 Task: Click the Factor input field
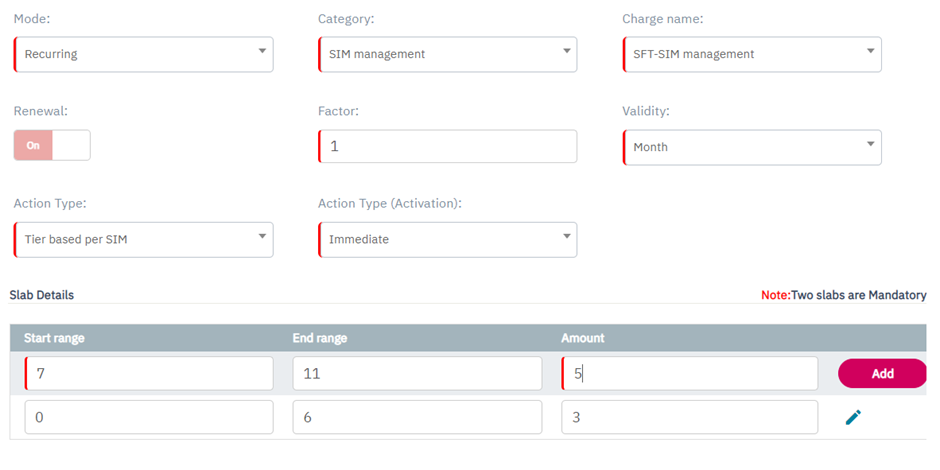(448, 146)
